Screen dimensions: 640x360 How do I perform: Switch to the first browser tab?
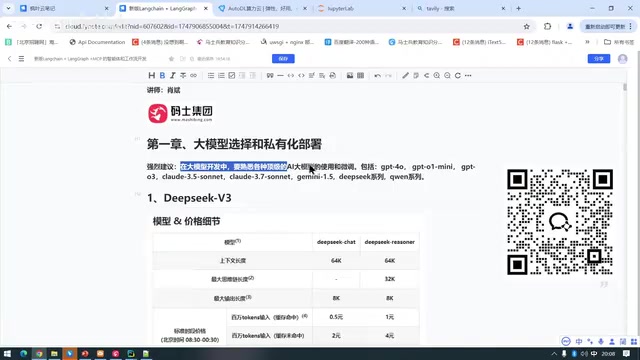(x=64, y=8)
